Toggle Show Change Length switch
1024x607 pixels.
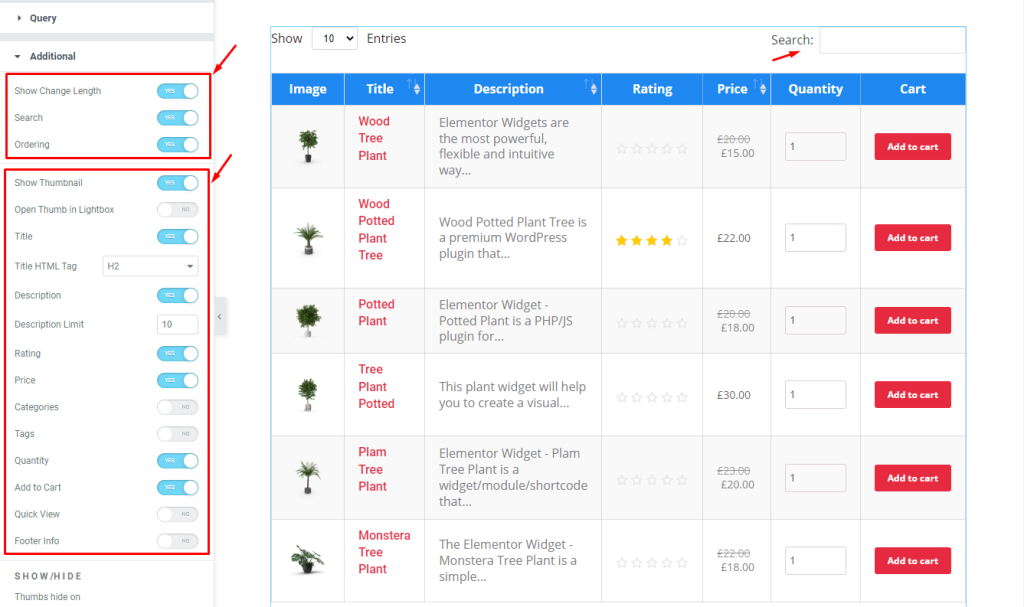point(178,91)
